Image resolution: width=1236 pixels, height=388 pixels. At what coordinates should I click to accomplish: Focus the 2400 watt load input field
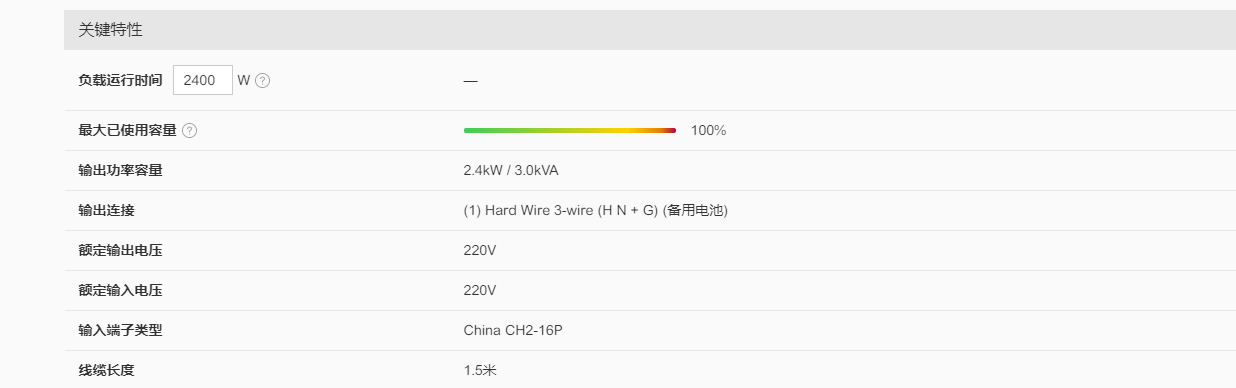point(203,81)
